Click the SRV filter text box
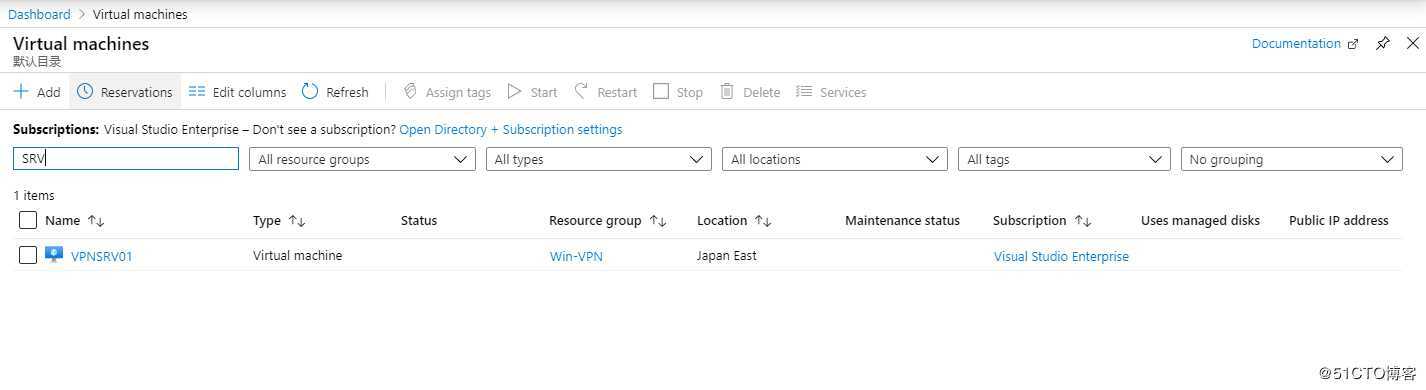Image resolution: width=1426 pixels, height=390 pixels. tap(126, 158)
